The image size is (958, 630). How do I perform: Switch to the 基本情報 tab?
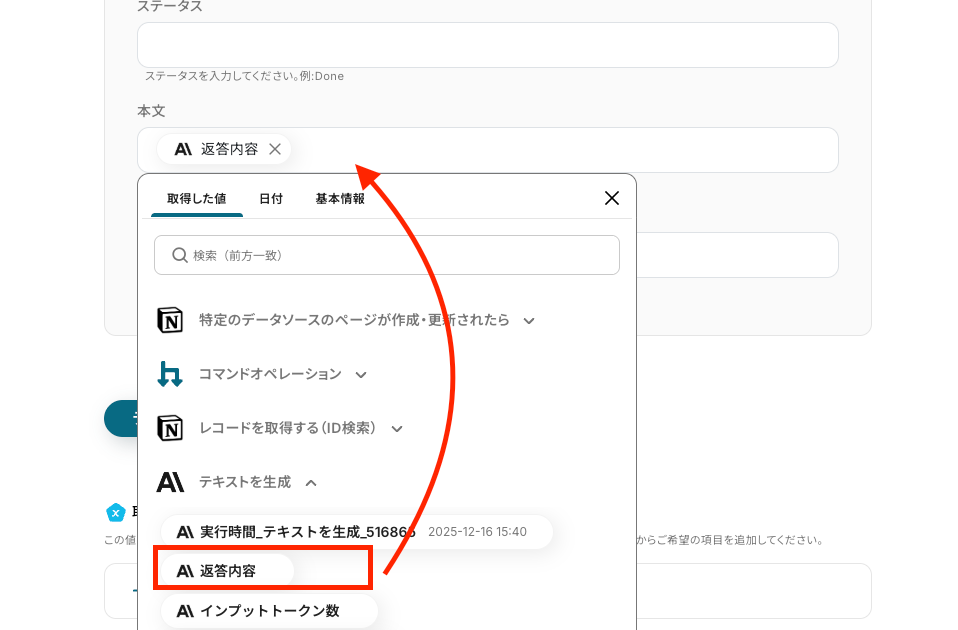tap(340, 199)
